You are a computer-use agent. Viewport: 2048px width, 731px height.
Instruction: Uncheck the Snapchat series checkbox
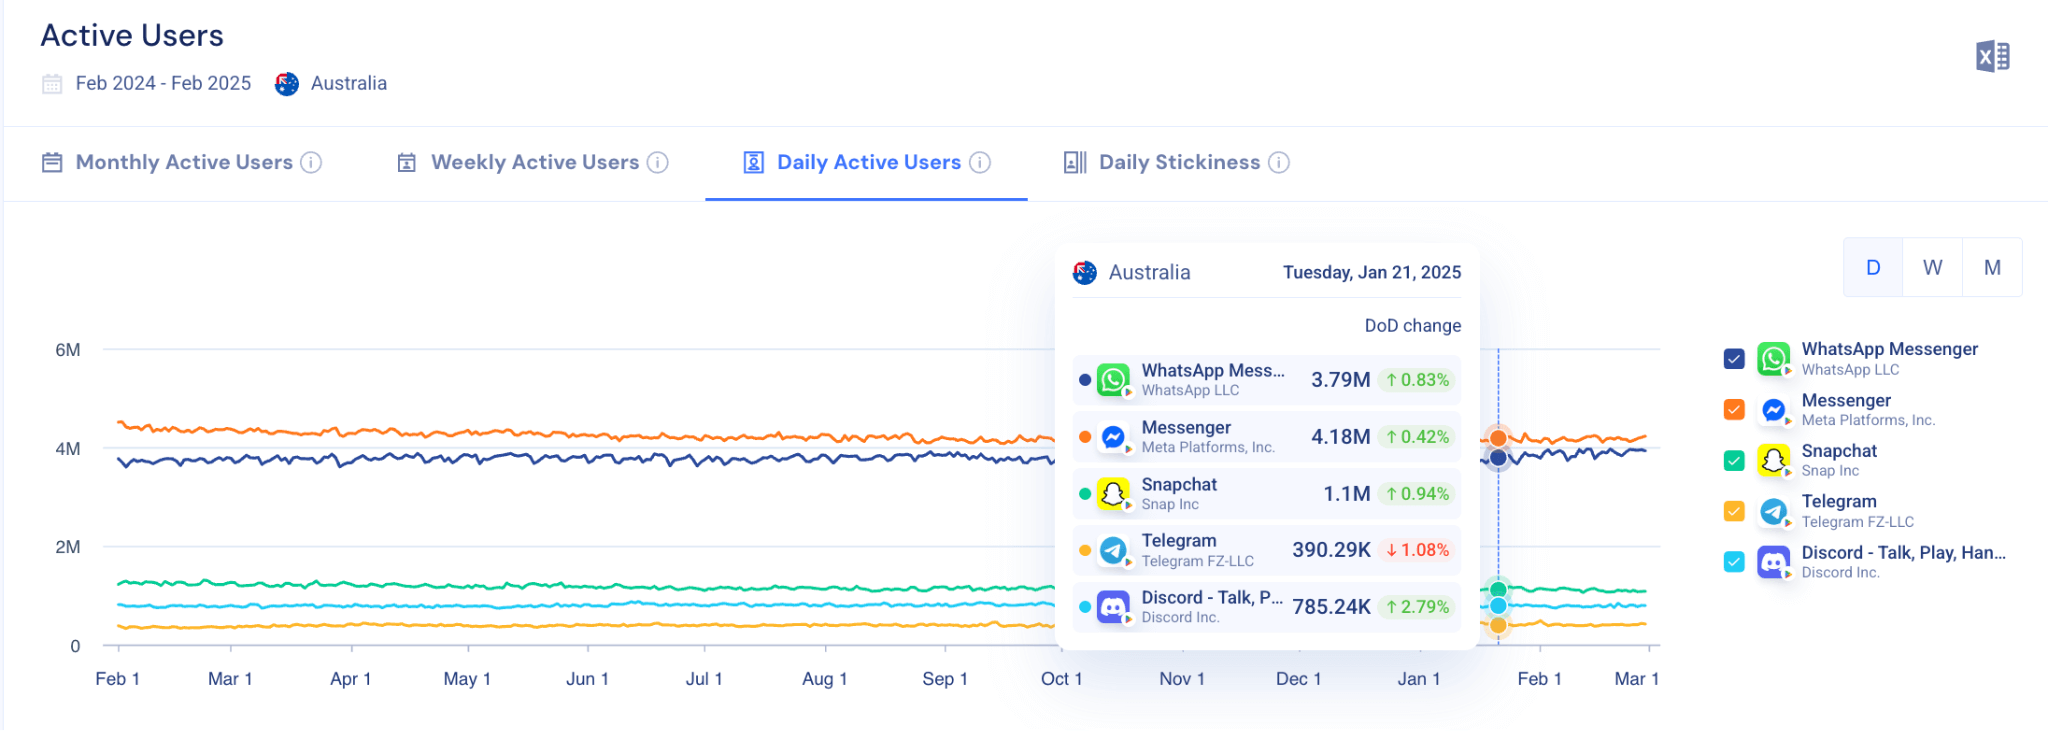(x=1734, y=460)
